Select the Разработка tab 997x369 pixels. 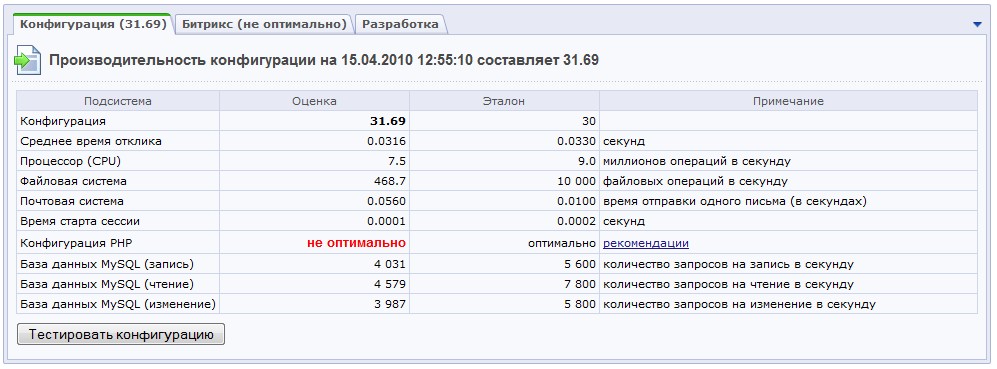click(x=400, y=24)
